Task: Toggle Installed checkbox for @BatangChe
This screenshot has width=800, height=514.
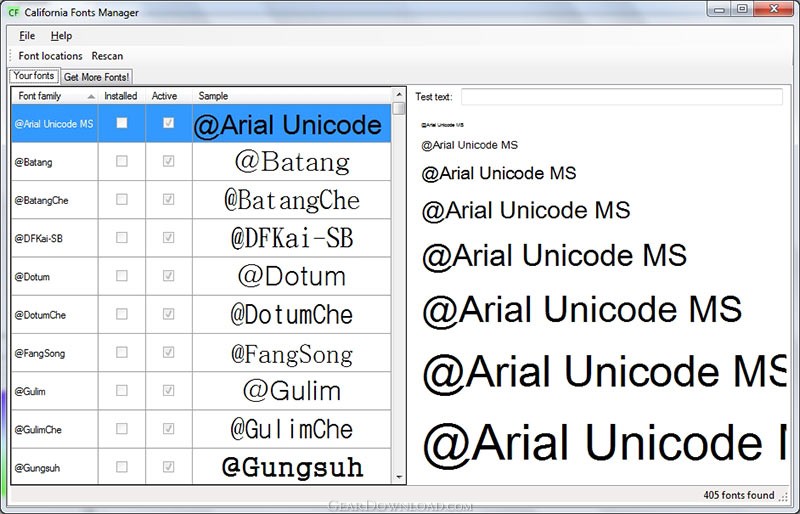Action: click(121, 200)
